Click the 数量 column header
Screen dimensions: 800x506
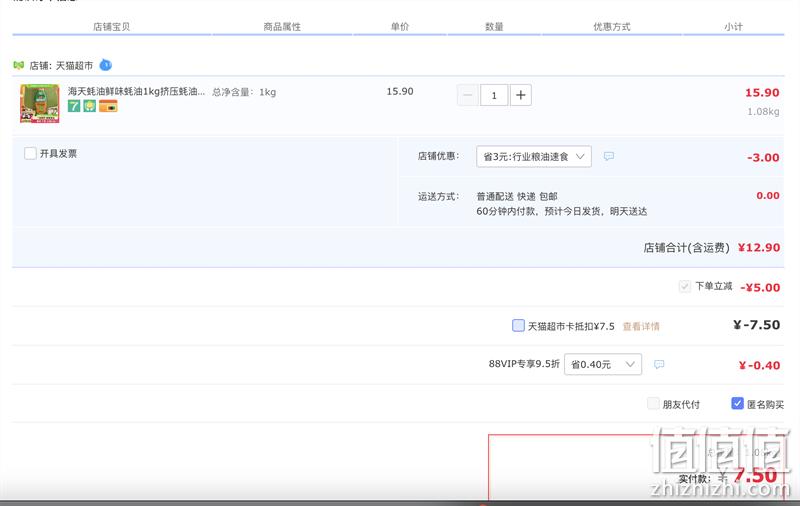pyautogui.click(x=494, y=27)
